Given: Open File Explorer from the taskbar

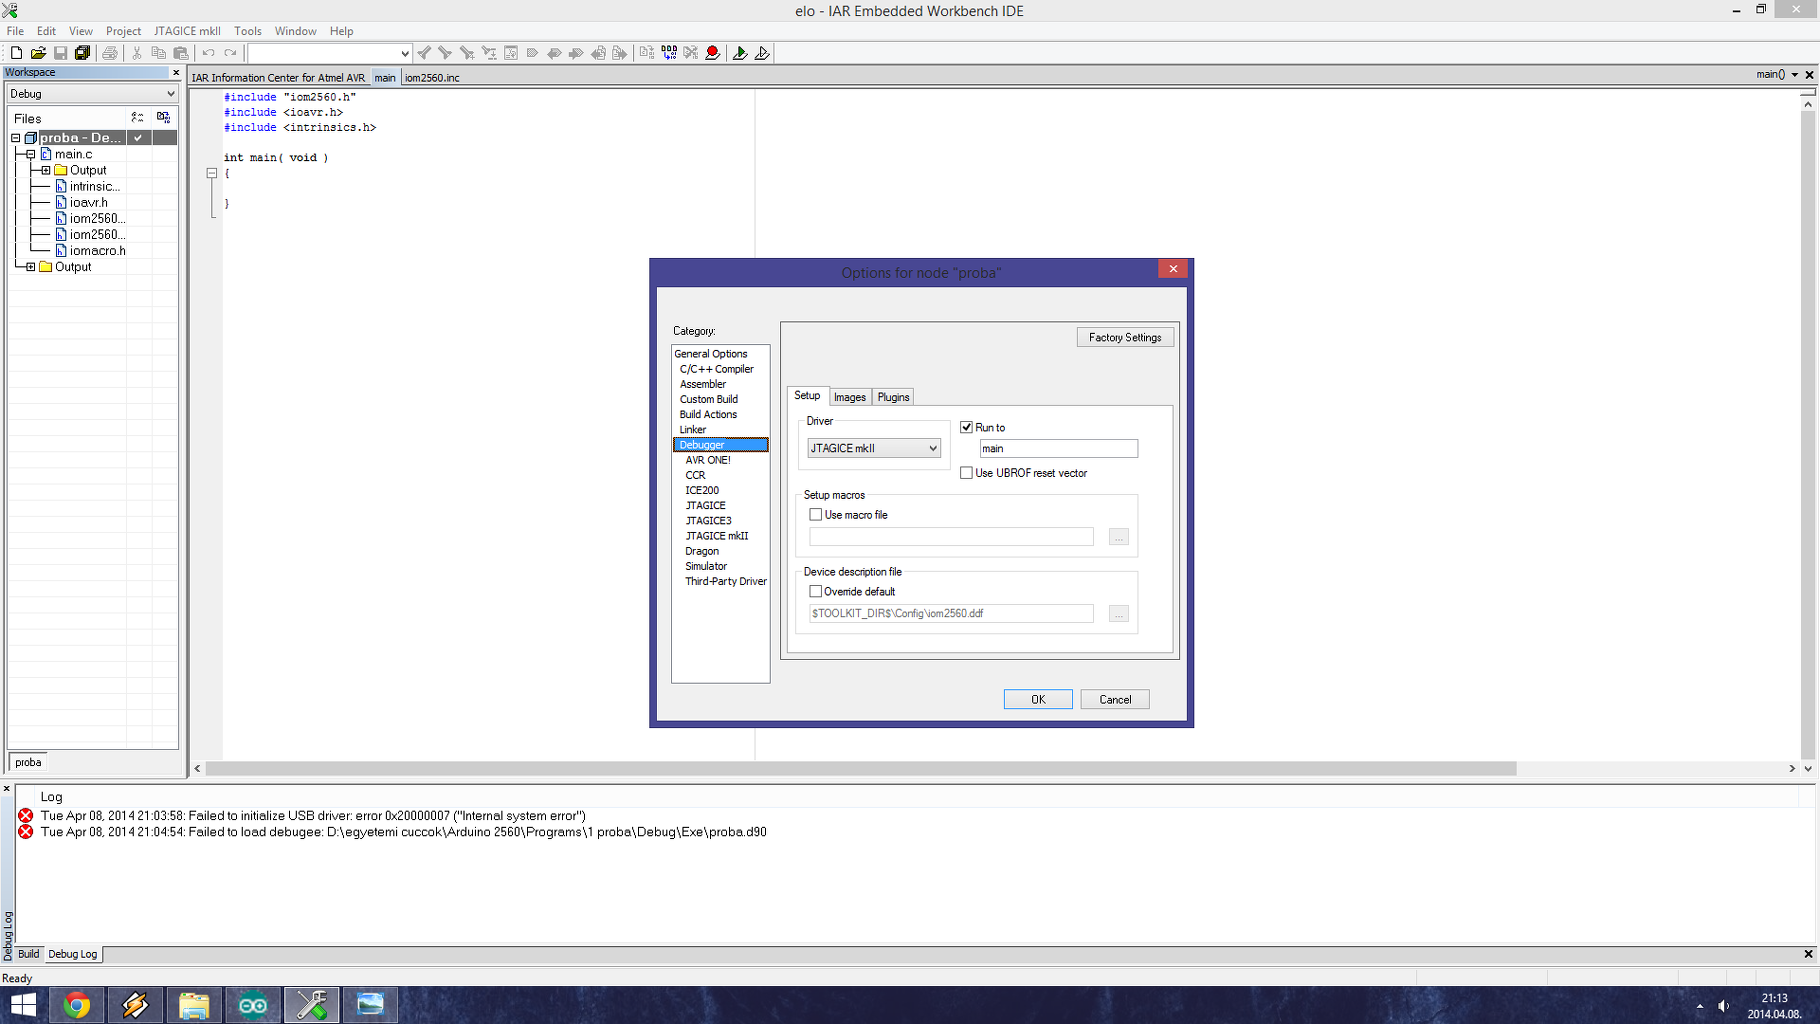Looking at the screenshot, I should pyautogui.click(x=194, y=1005).
